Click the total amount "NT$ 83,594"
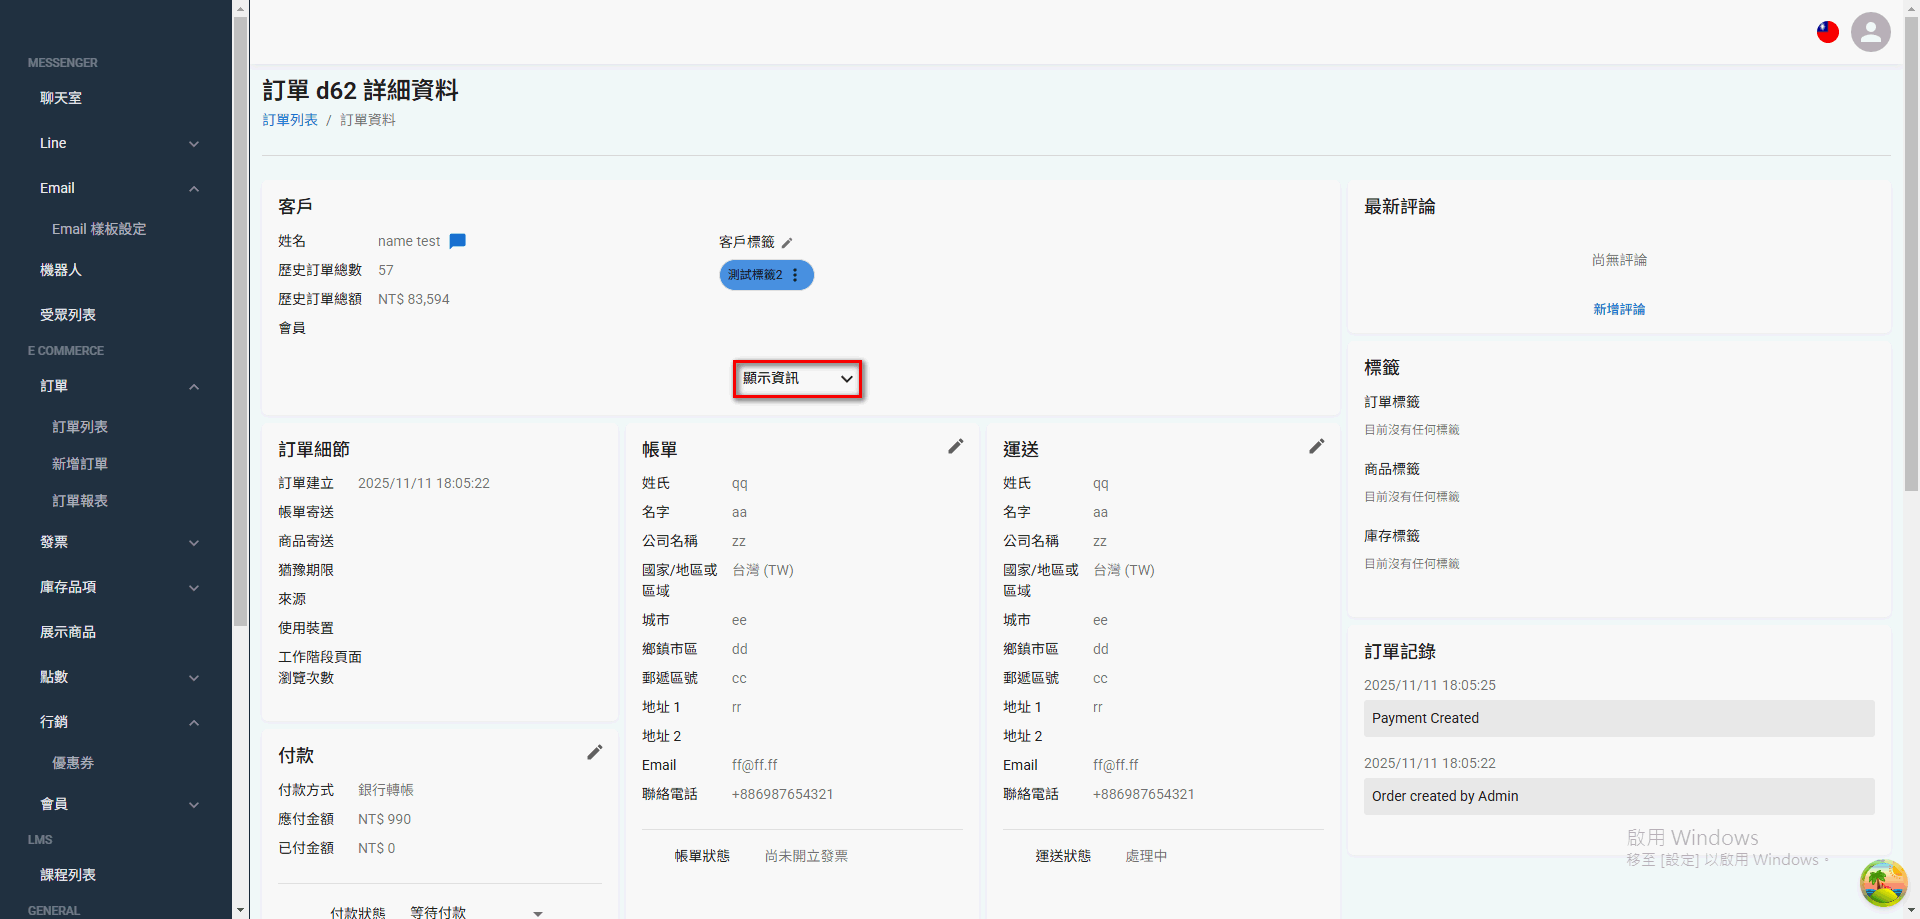 click(x=414, y=299)
